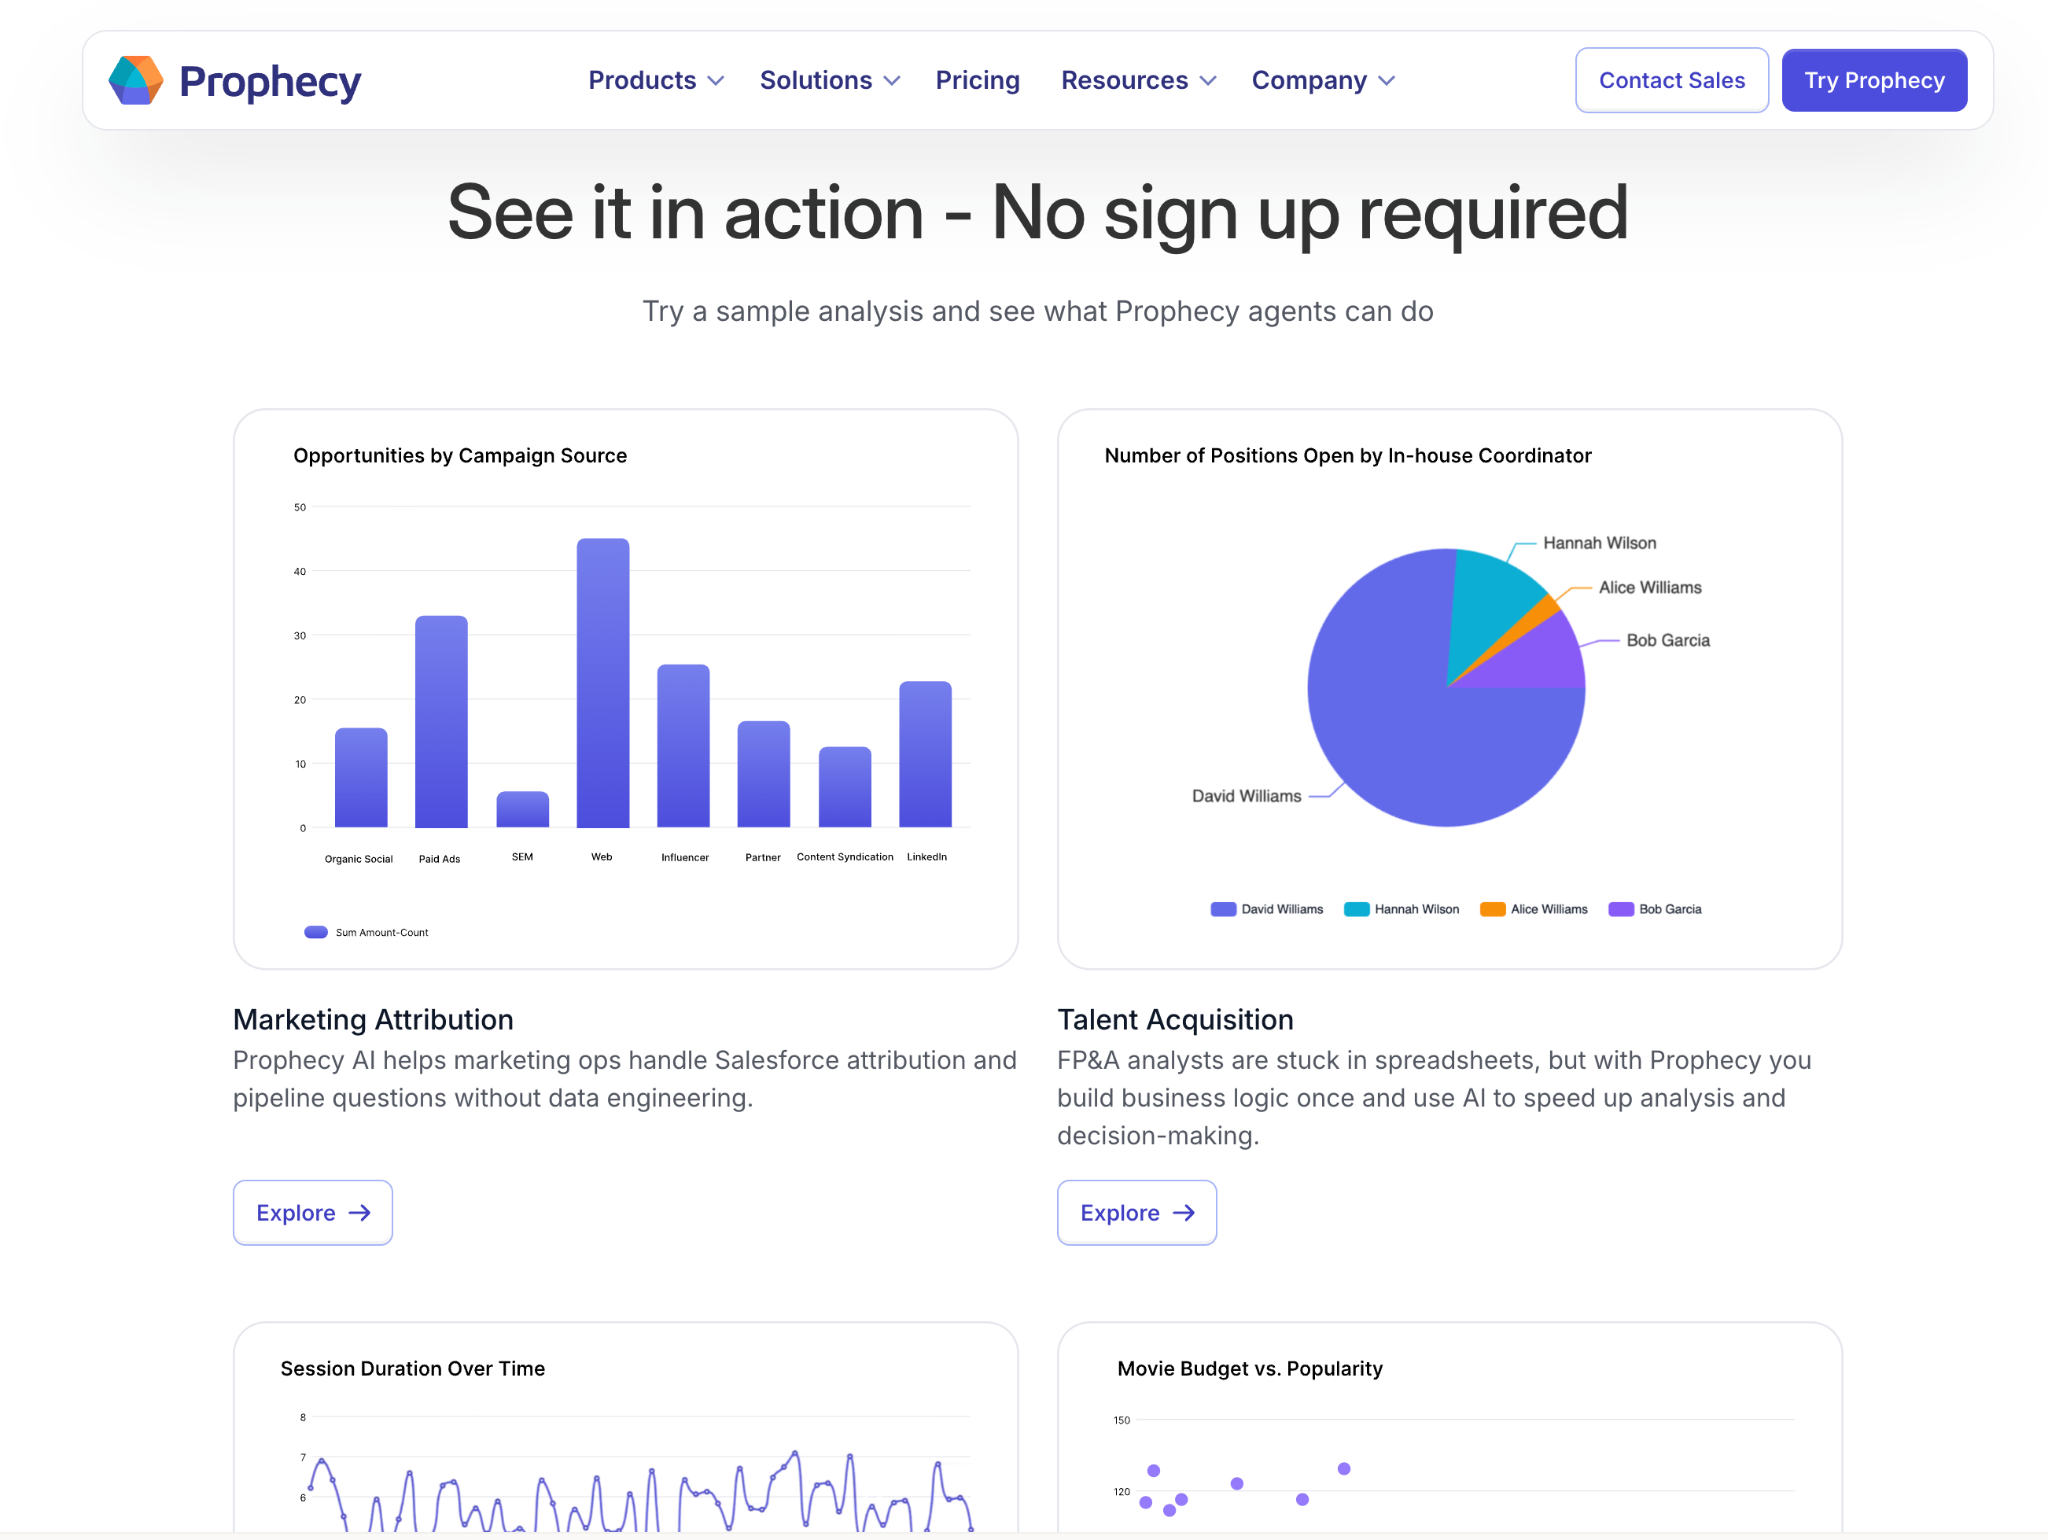Open the Opportunities by Campaign Source chart card

(x=626, y=688)
